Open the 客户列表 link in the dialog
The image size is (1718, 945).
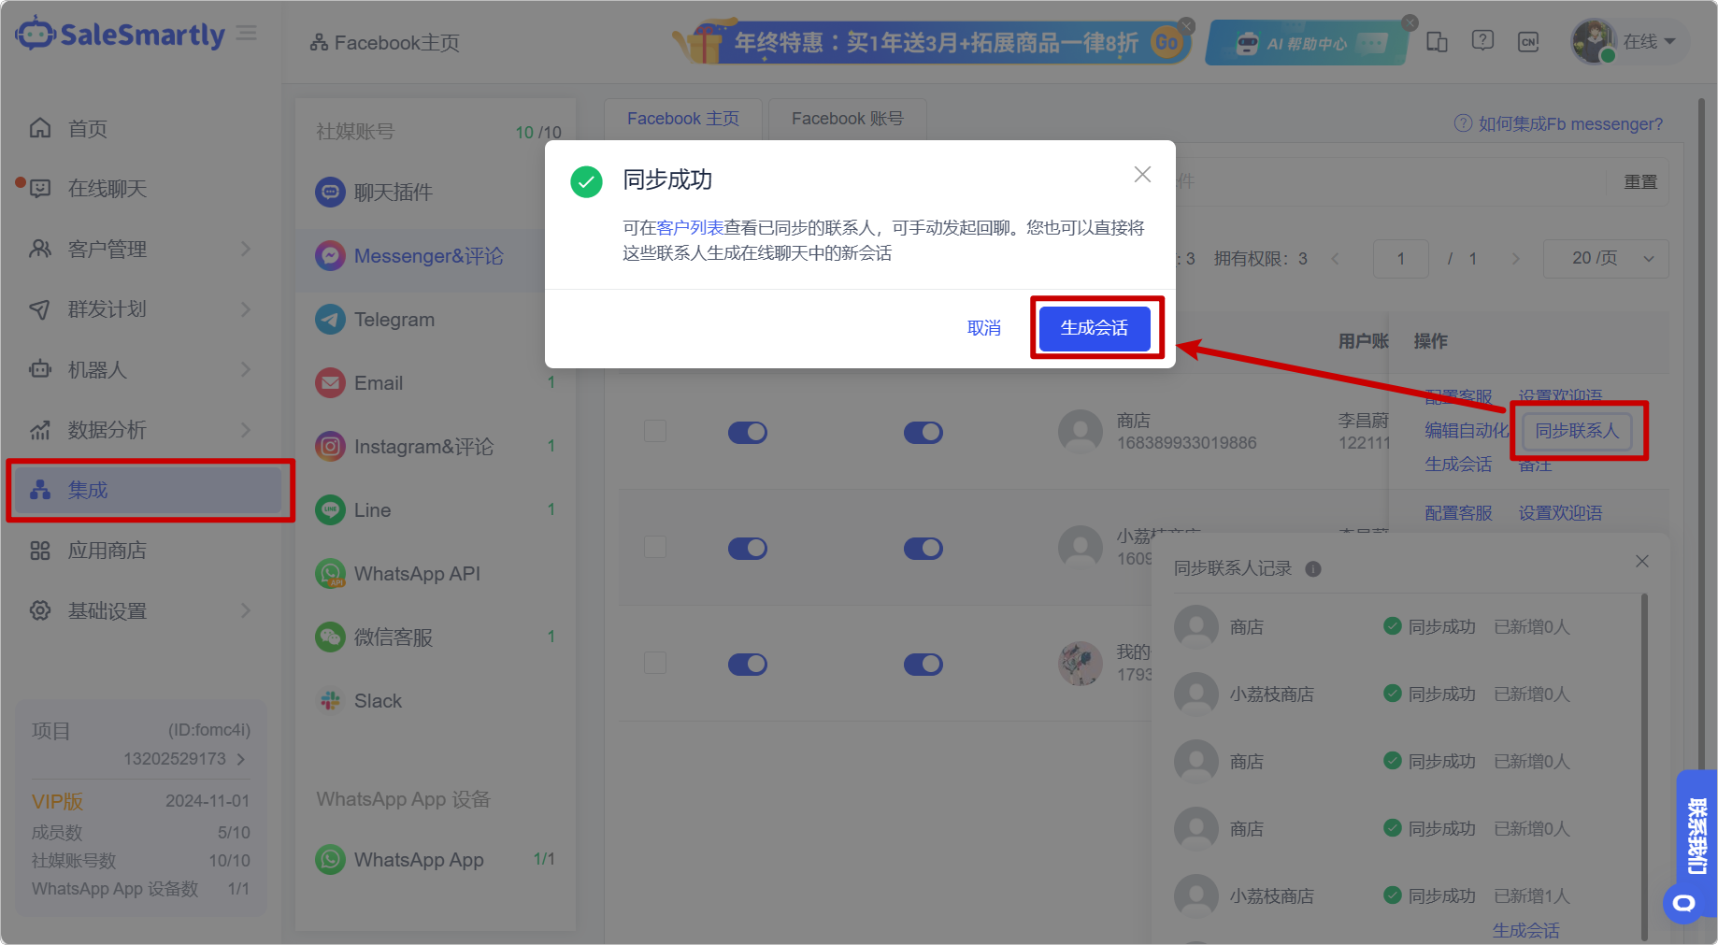[x=690, y=228]
